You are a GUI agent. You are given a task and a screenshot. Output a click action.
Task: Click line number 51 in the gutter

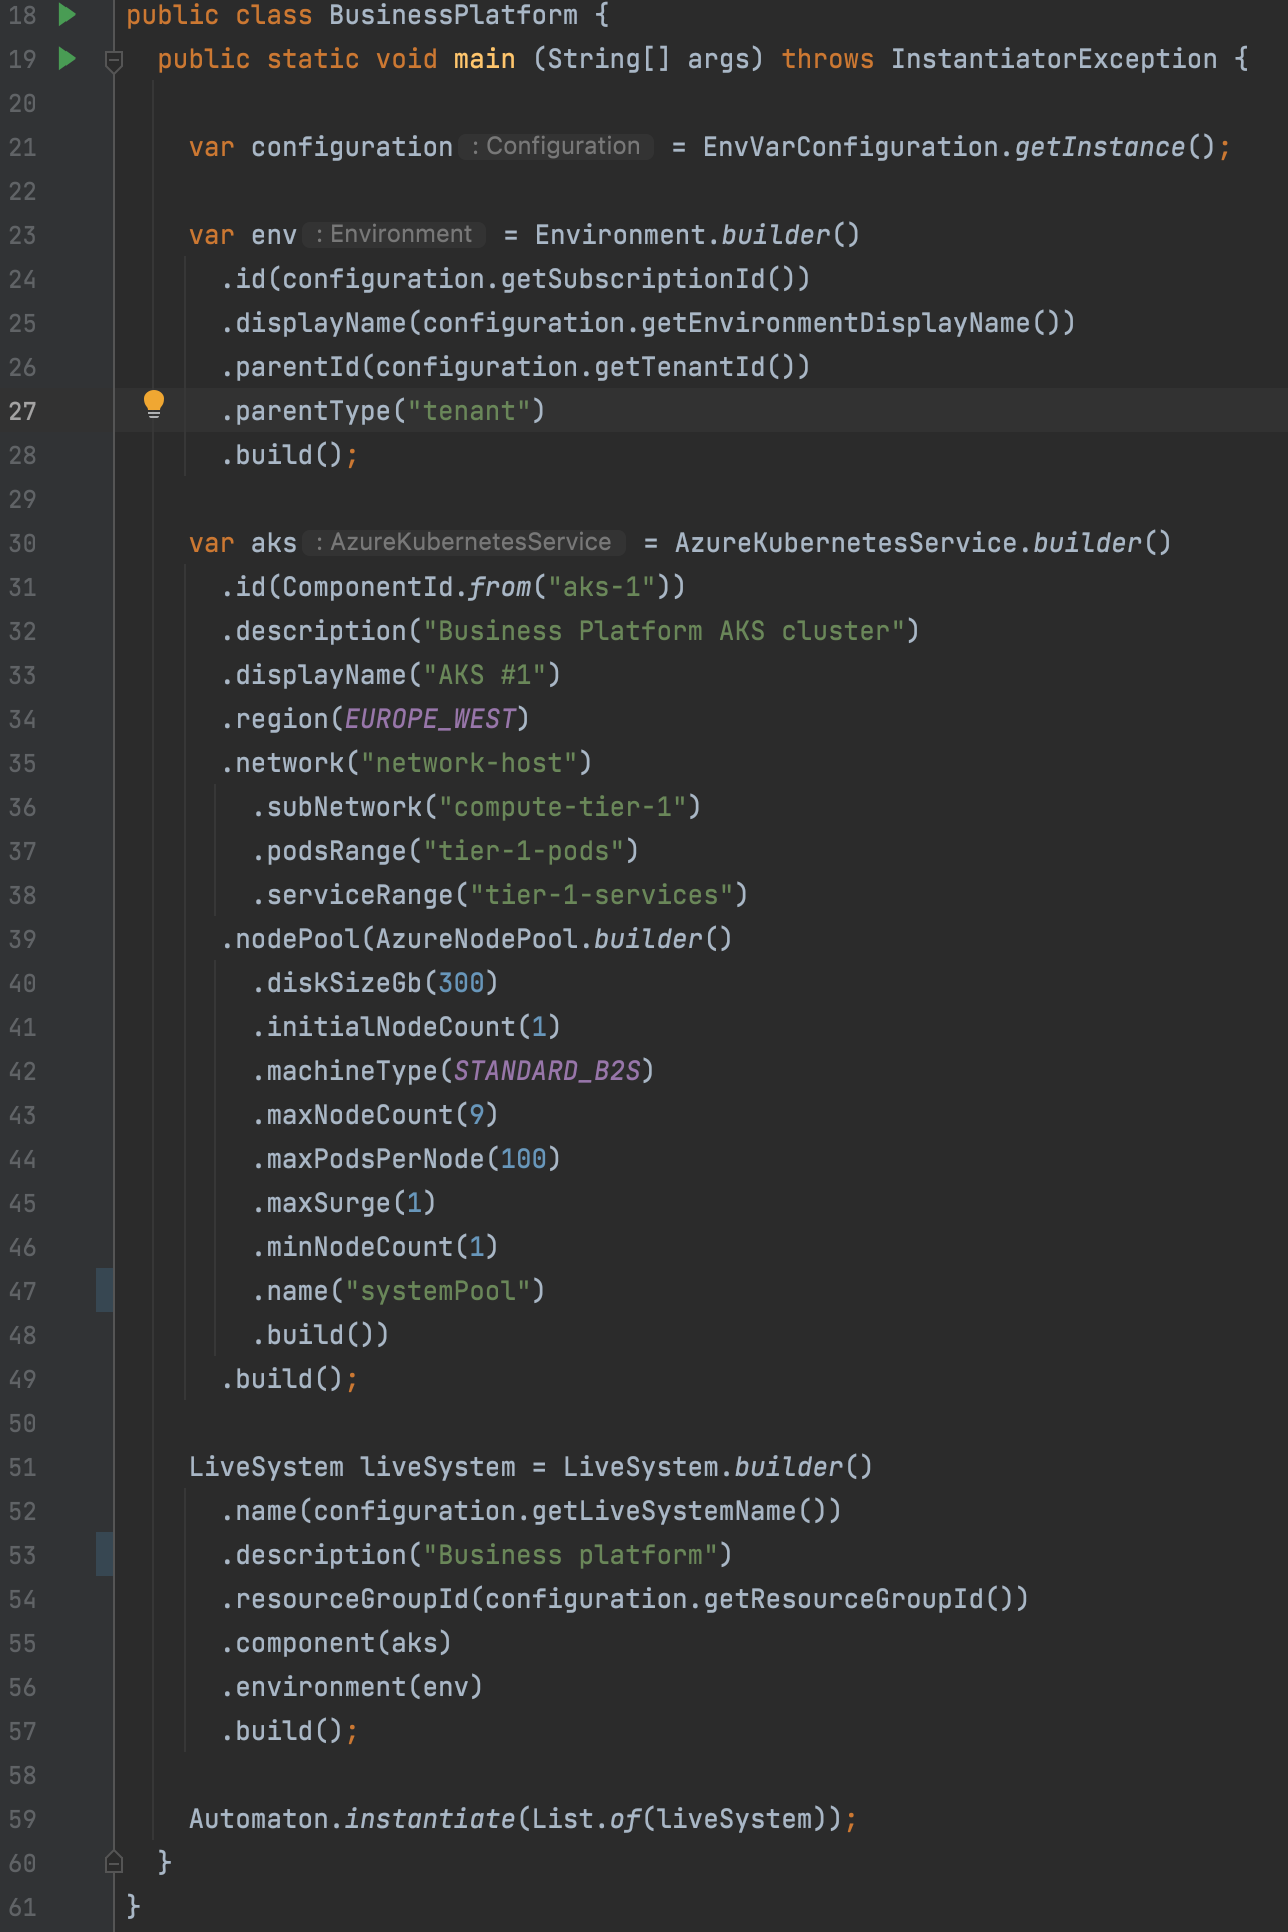click(x=22, y=1467)
